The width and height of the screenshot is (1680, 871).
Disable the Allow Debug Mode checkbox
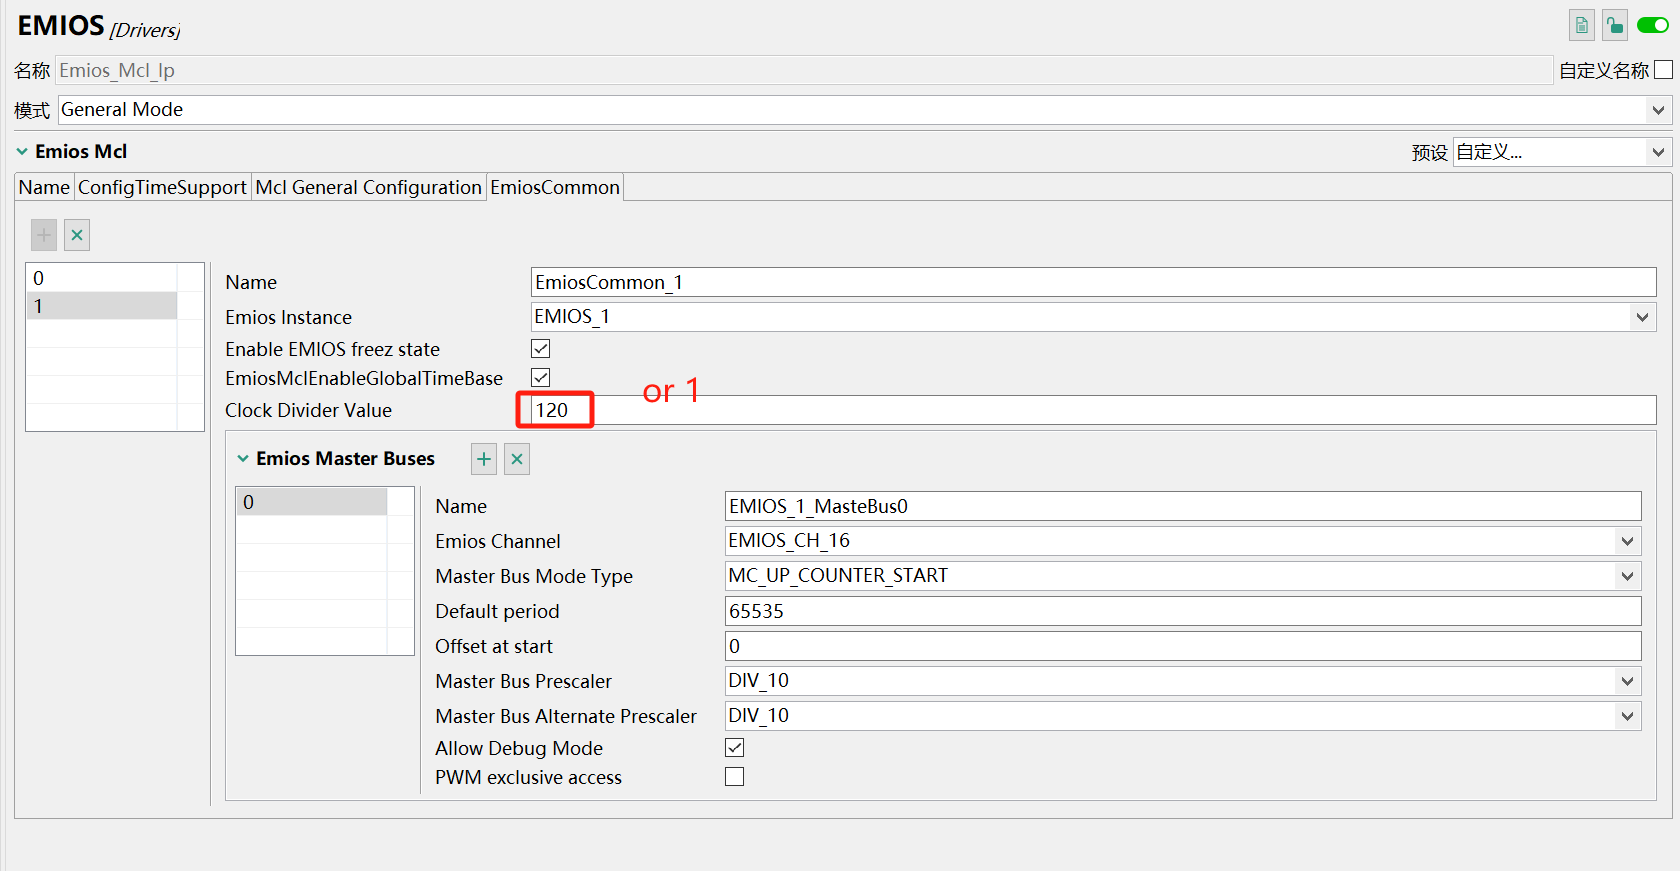click(735, 748)
